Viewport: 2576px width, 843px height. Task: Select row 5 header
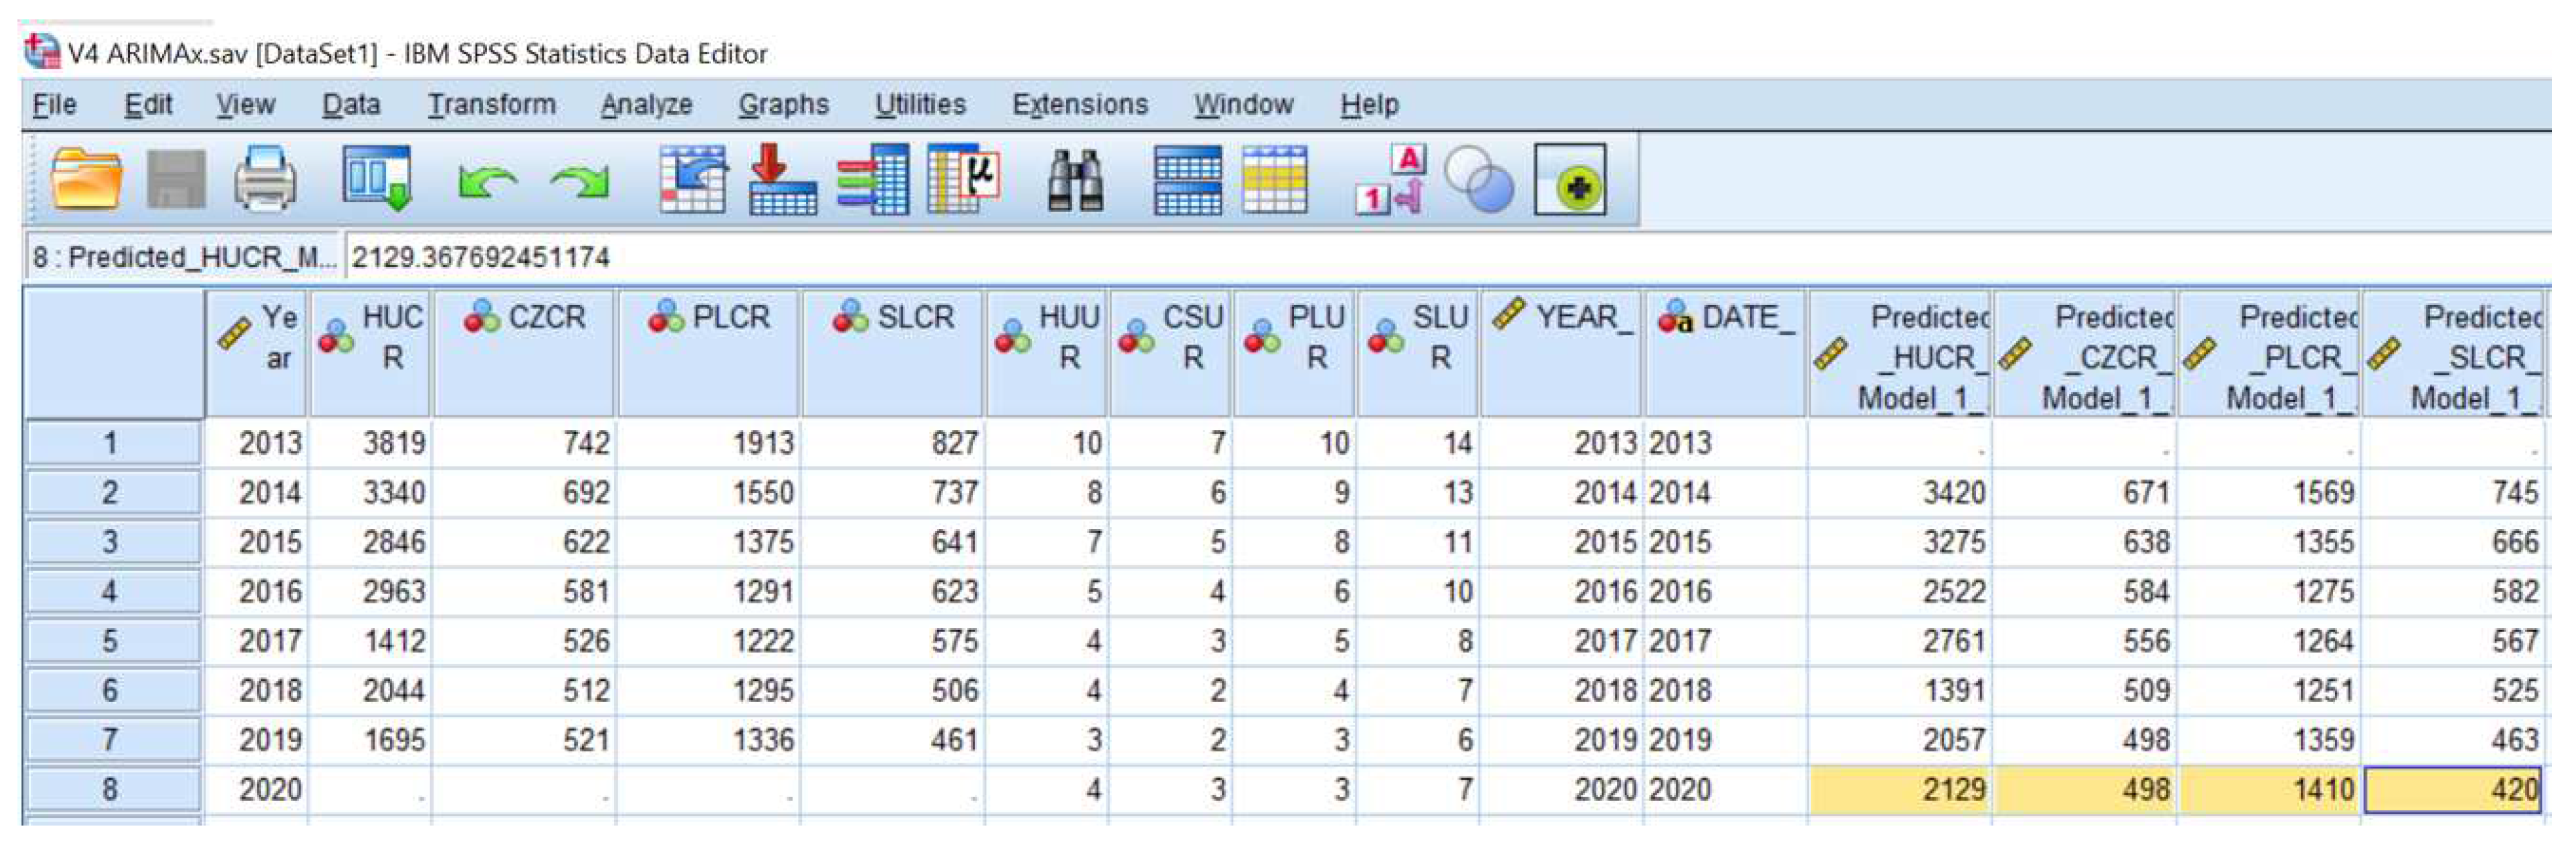point(111,641)
